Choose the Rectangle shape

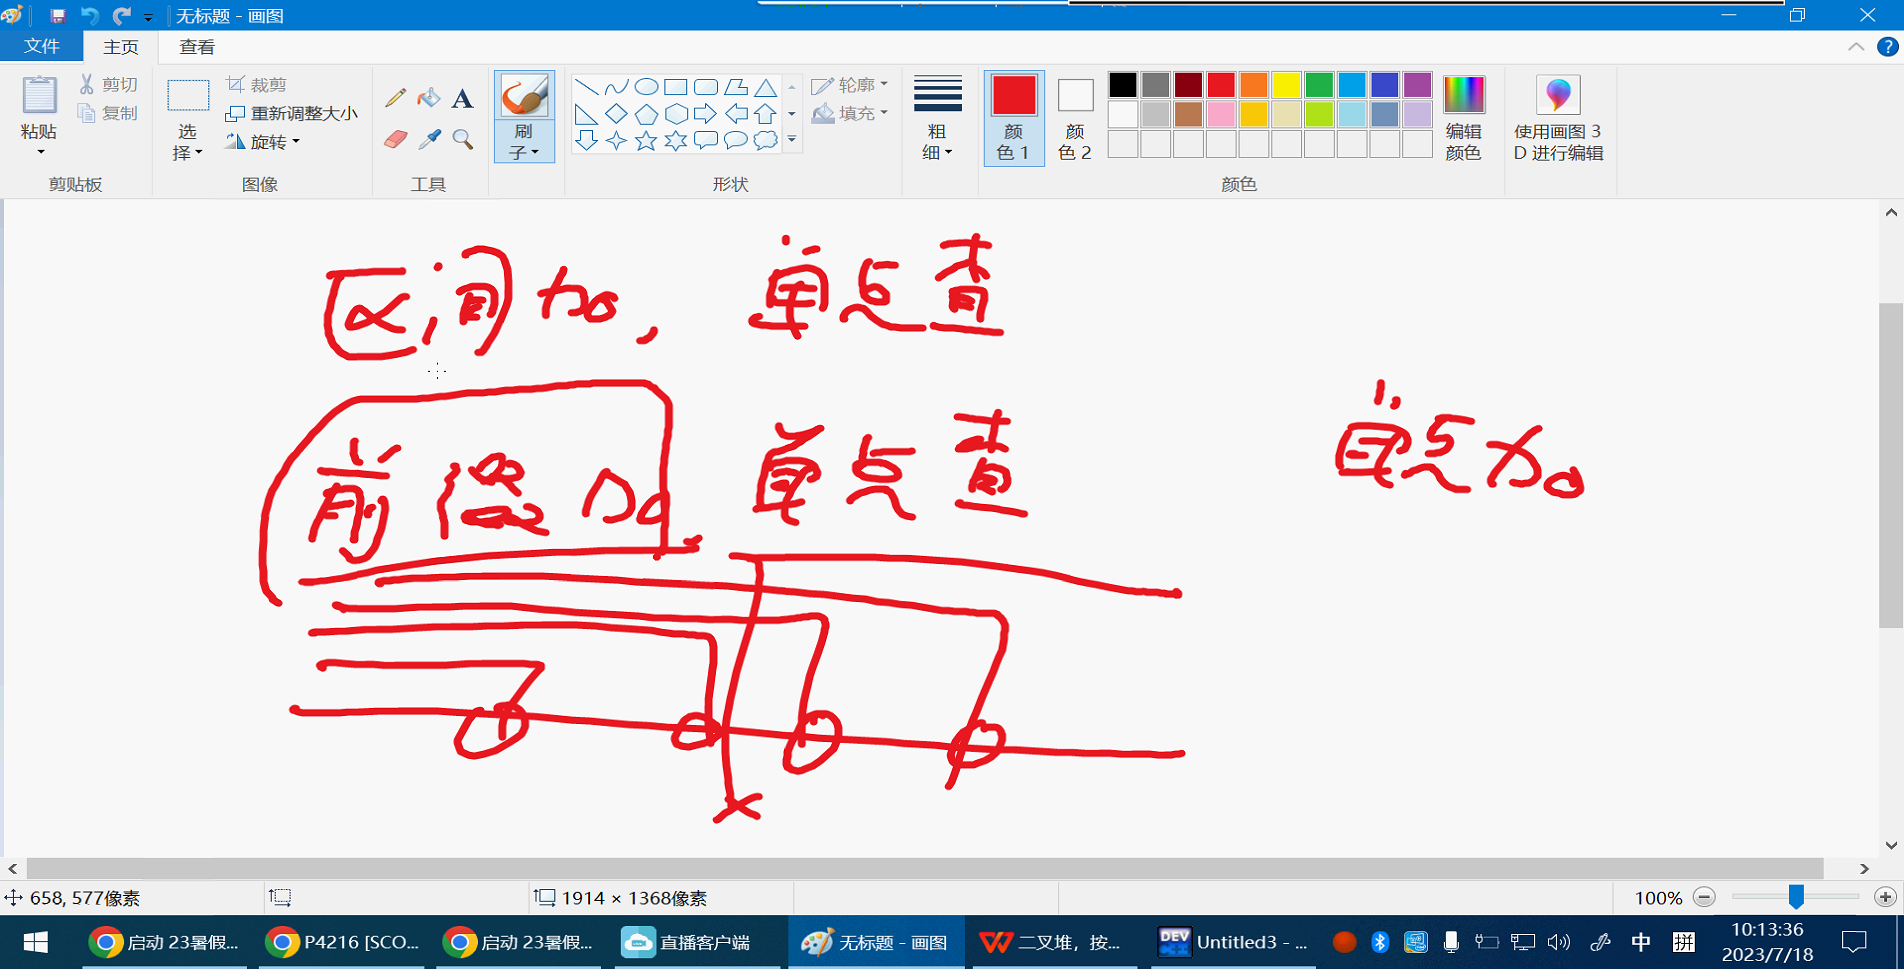click(676, 87)
